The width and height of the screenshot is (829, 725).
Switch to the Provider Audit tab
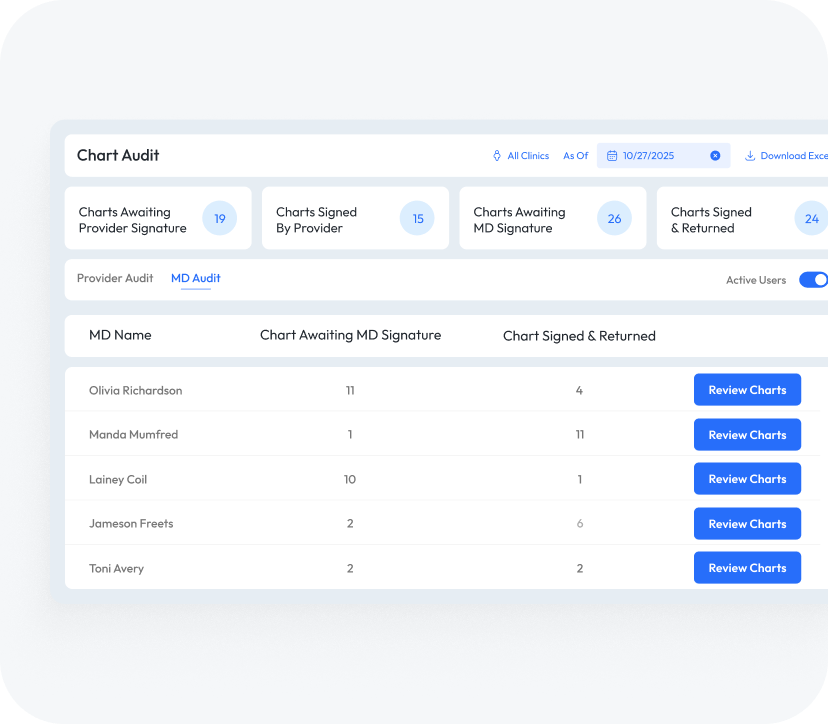point(115,278)
